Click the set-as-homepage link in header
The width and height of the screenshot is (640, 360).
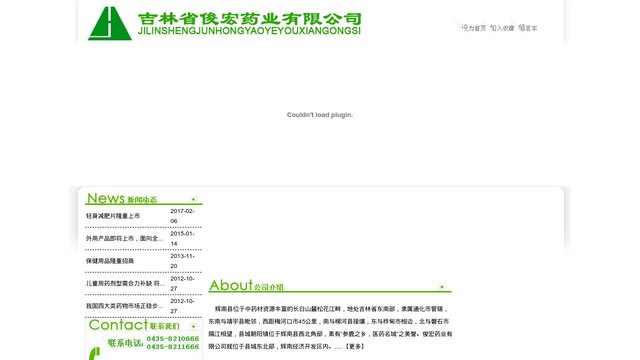pos(474,28)
